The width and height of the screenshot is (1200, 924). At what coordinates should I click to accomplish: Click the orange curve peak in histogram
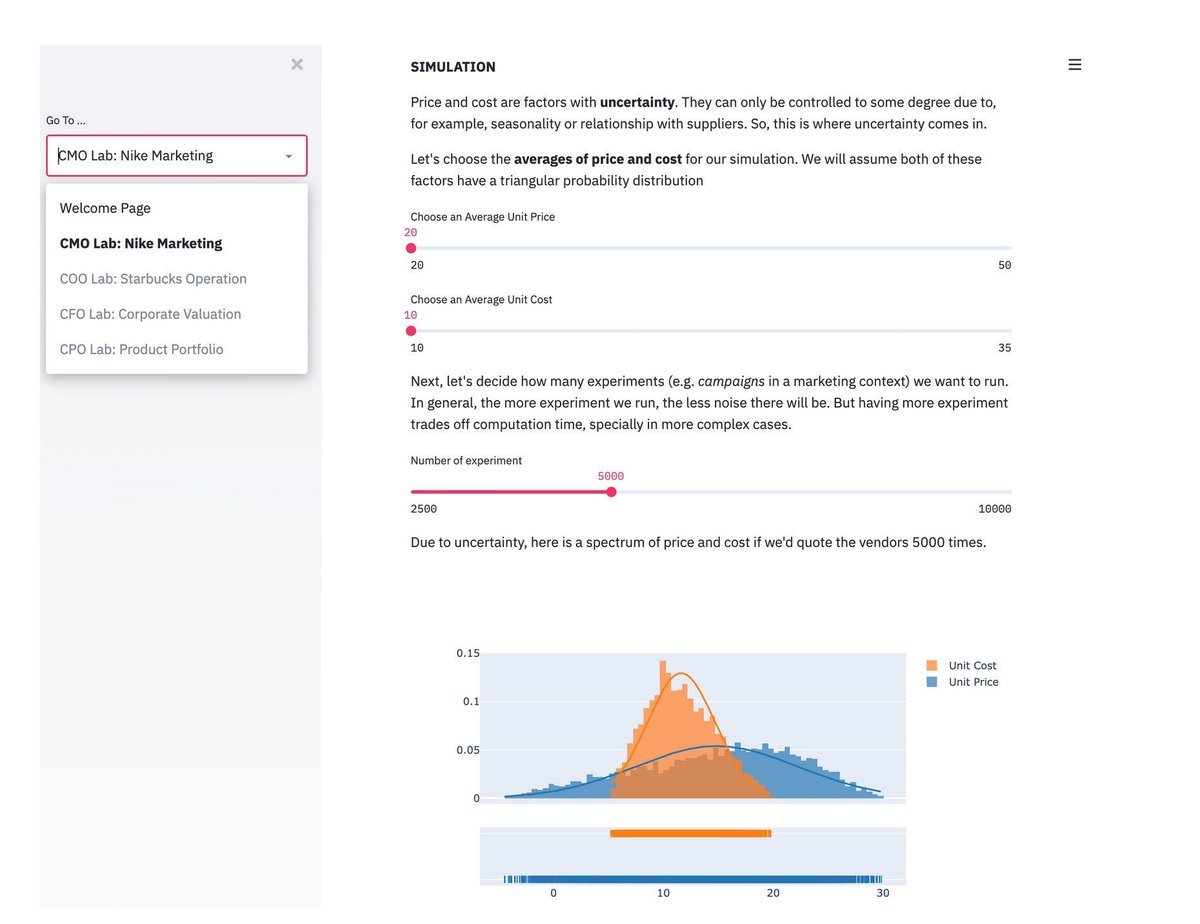[x=681, y=673]
